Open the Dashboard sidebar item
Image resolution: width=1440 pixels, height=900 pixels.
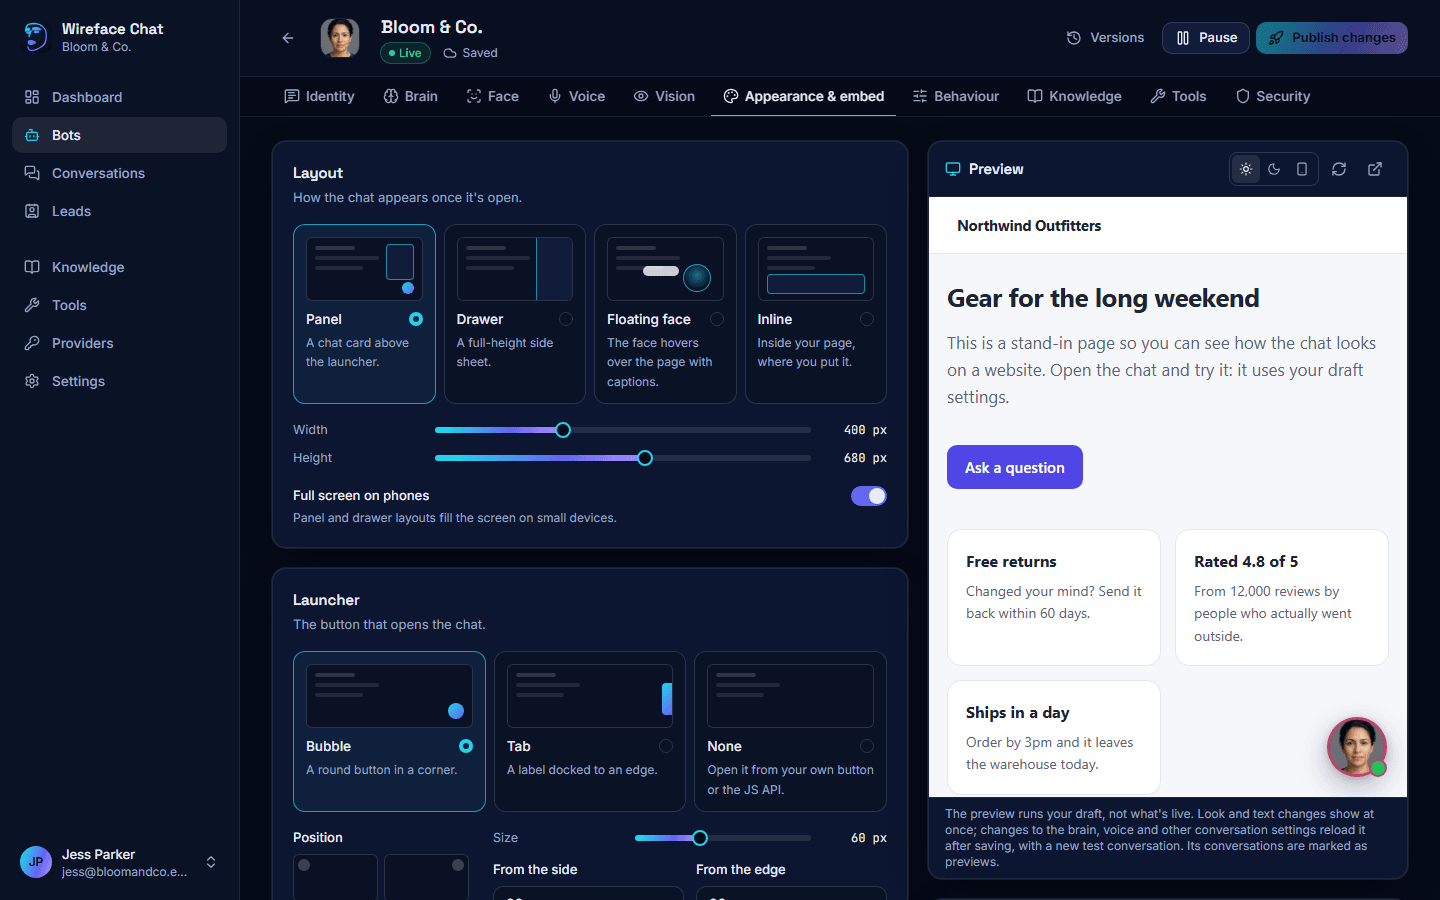(x=119, y=97)
